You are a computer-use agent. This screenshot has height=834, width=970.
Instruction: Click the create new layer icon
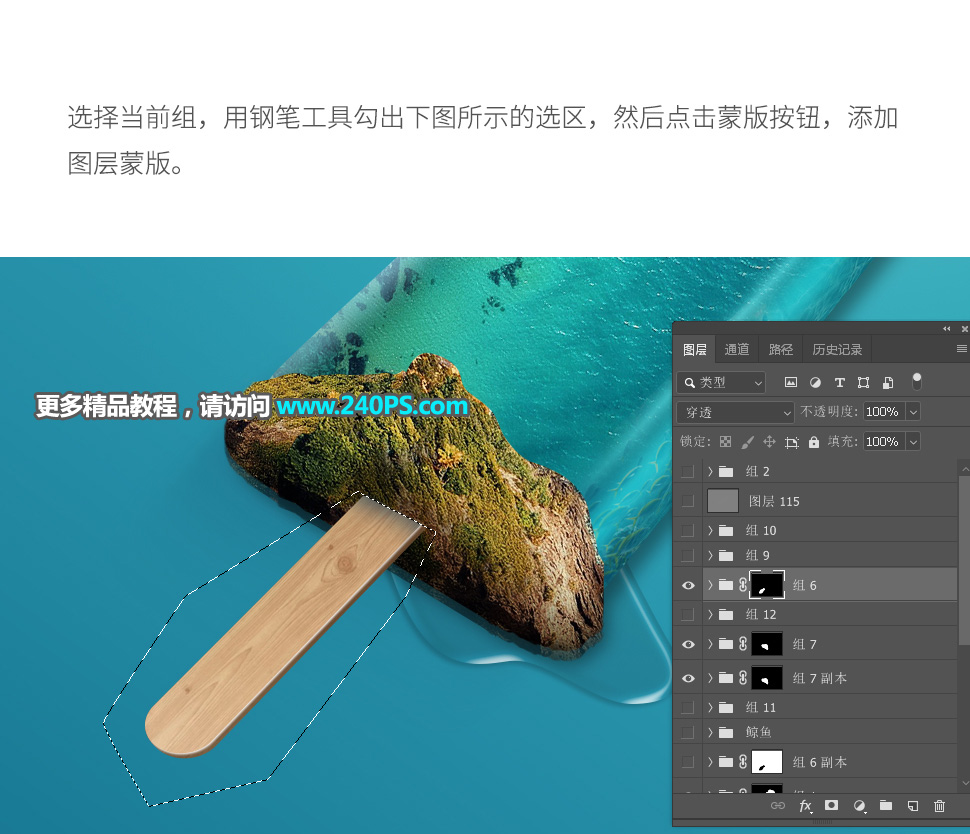coord(912,806)
